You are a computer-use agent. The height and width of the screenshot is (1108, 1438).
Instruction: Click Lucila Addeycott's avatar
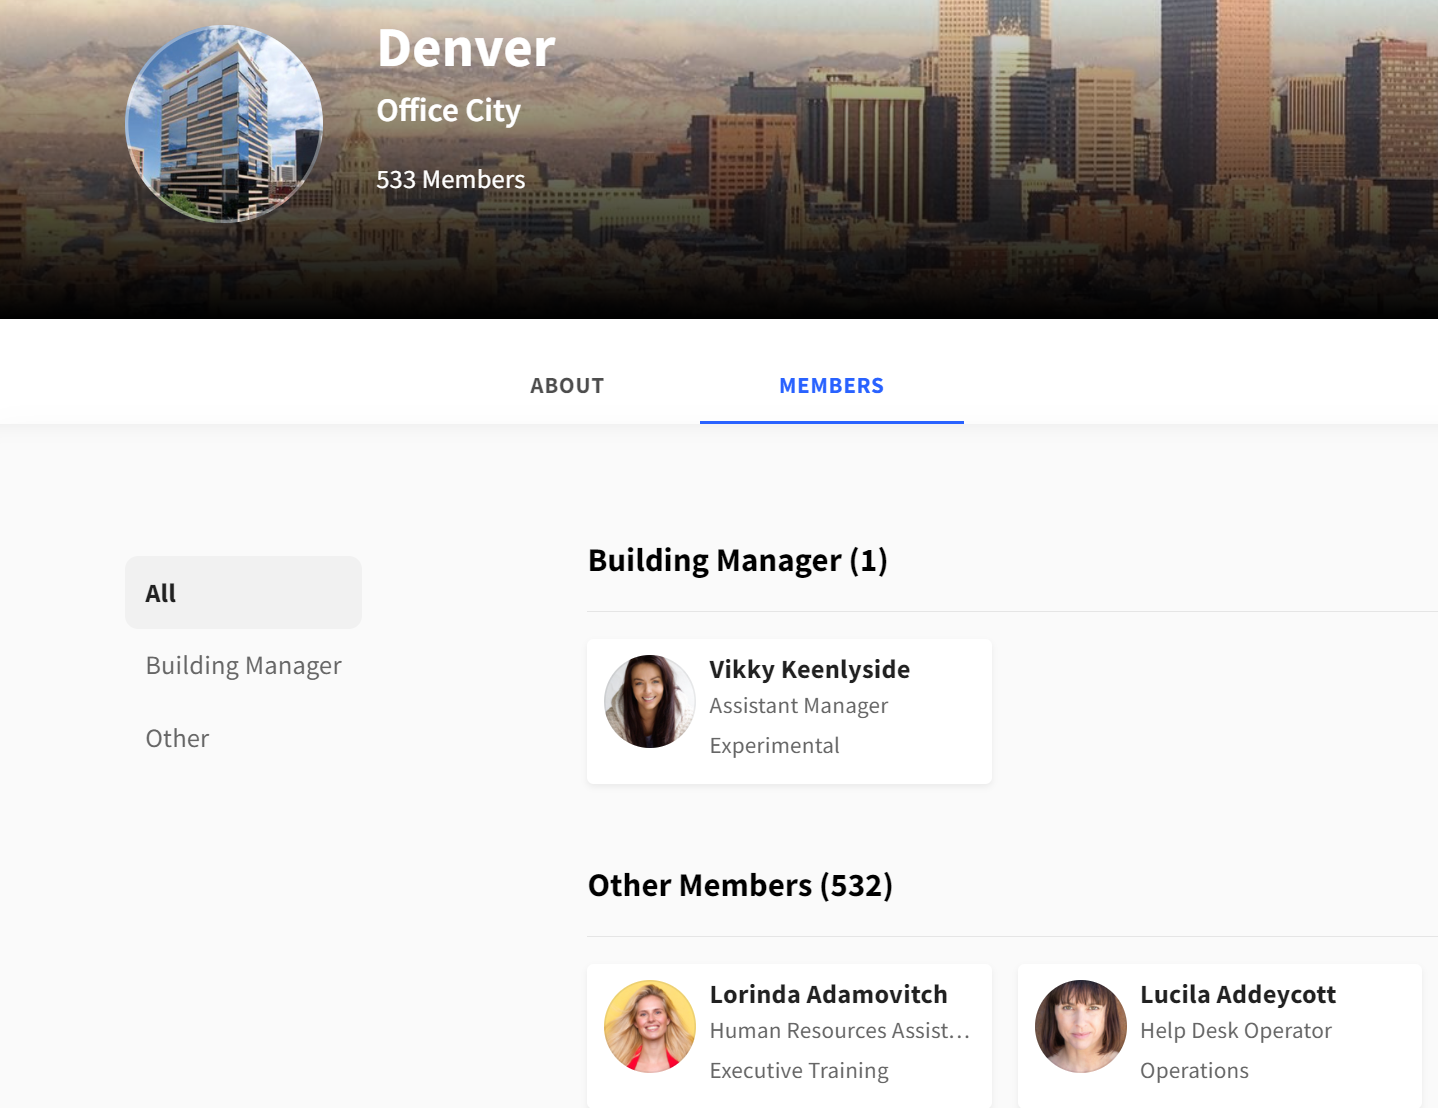[x=1081, y=1026]
